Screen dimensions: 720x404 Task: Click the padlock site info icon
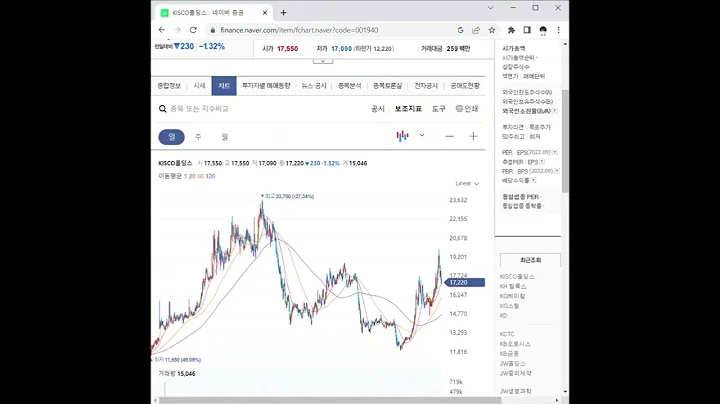click(x=212, y=30)
